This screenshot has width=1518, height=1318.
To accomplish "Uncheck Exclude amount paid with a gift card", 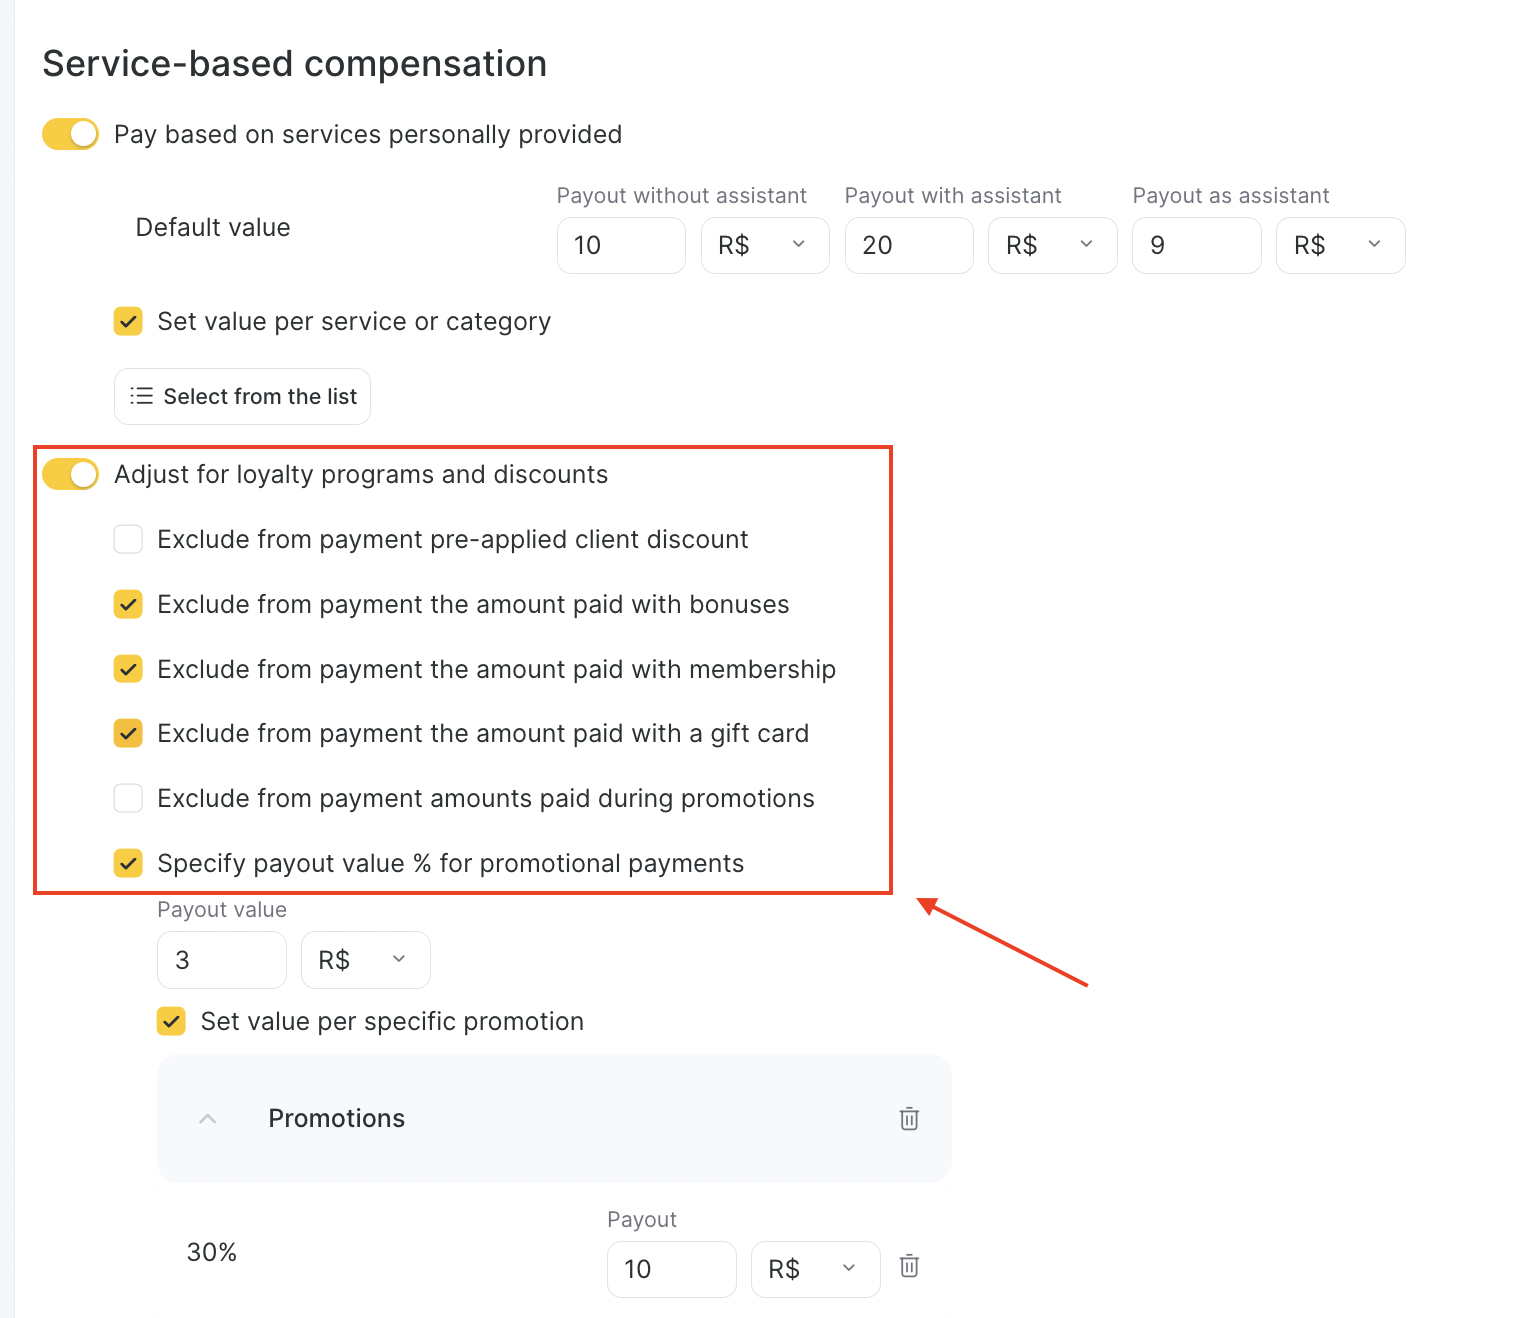I will tap(128, 733).
